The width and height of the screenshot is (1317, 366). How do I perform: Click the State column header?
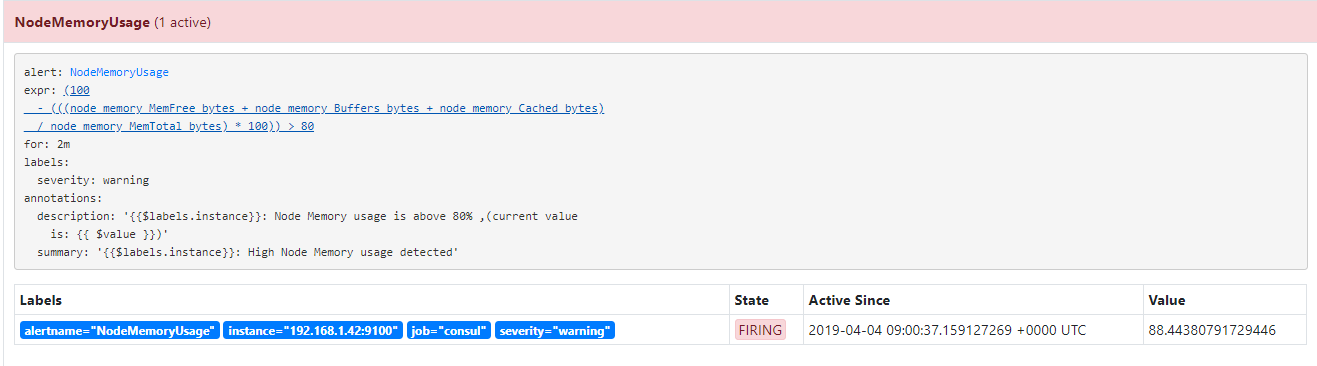(x=751, y=300)
